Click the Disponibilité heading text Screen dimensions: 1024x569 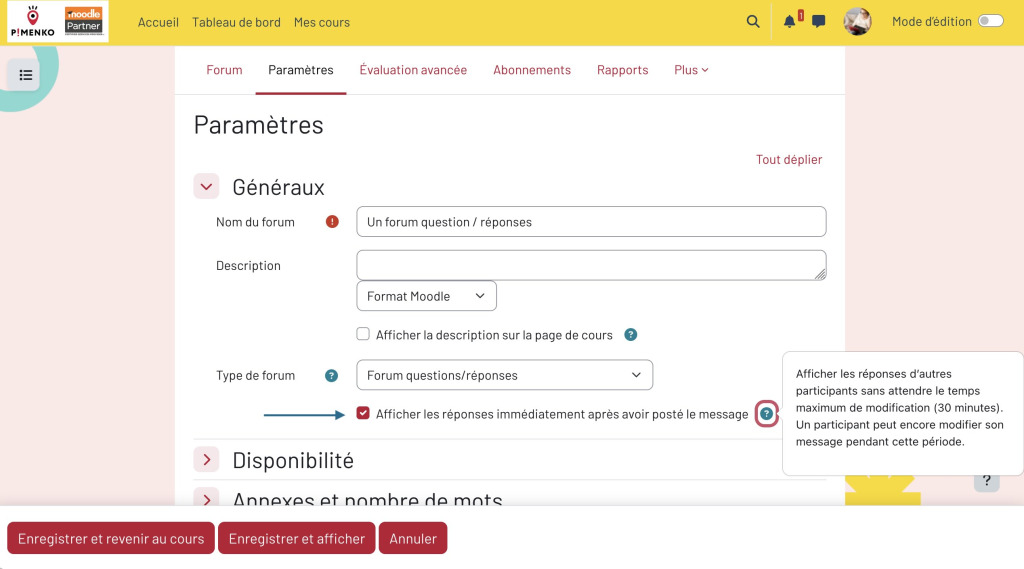293,461
